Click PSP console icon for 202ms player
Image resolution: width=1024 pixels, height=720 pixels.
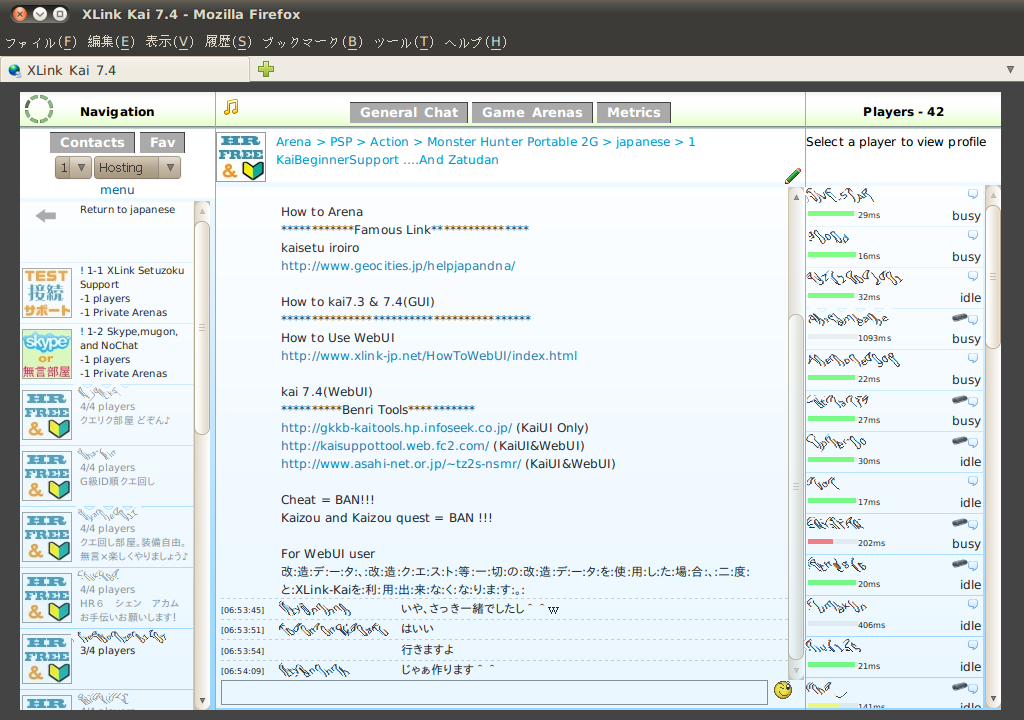coord(959,523)
